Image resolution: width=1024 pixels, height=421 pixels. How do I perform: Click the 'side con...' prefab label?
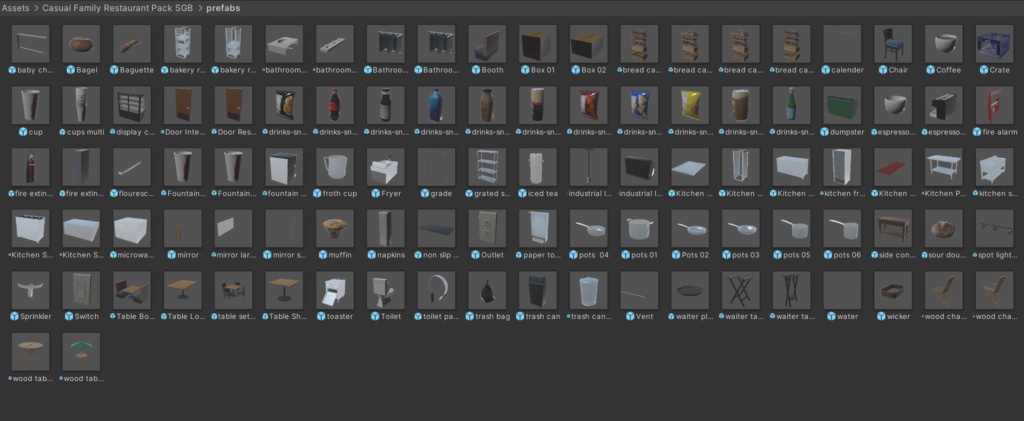click(x=897, y=255)
